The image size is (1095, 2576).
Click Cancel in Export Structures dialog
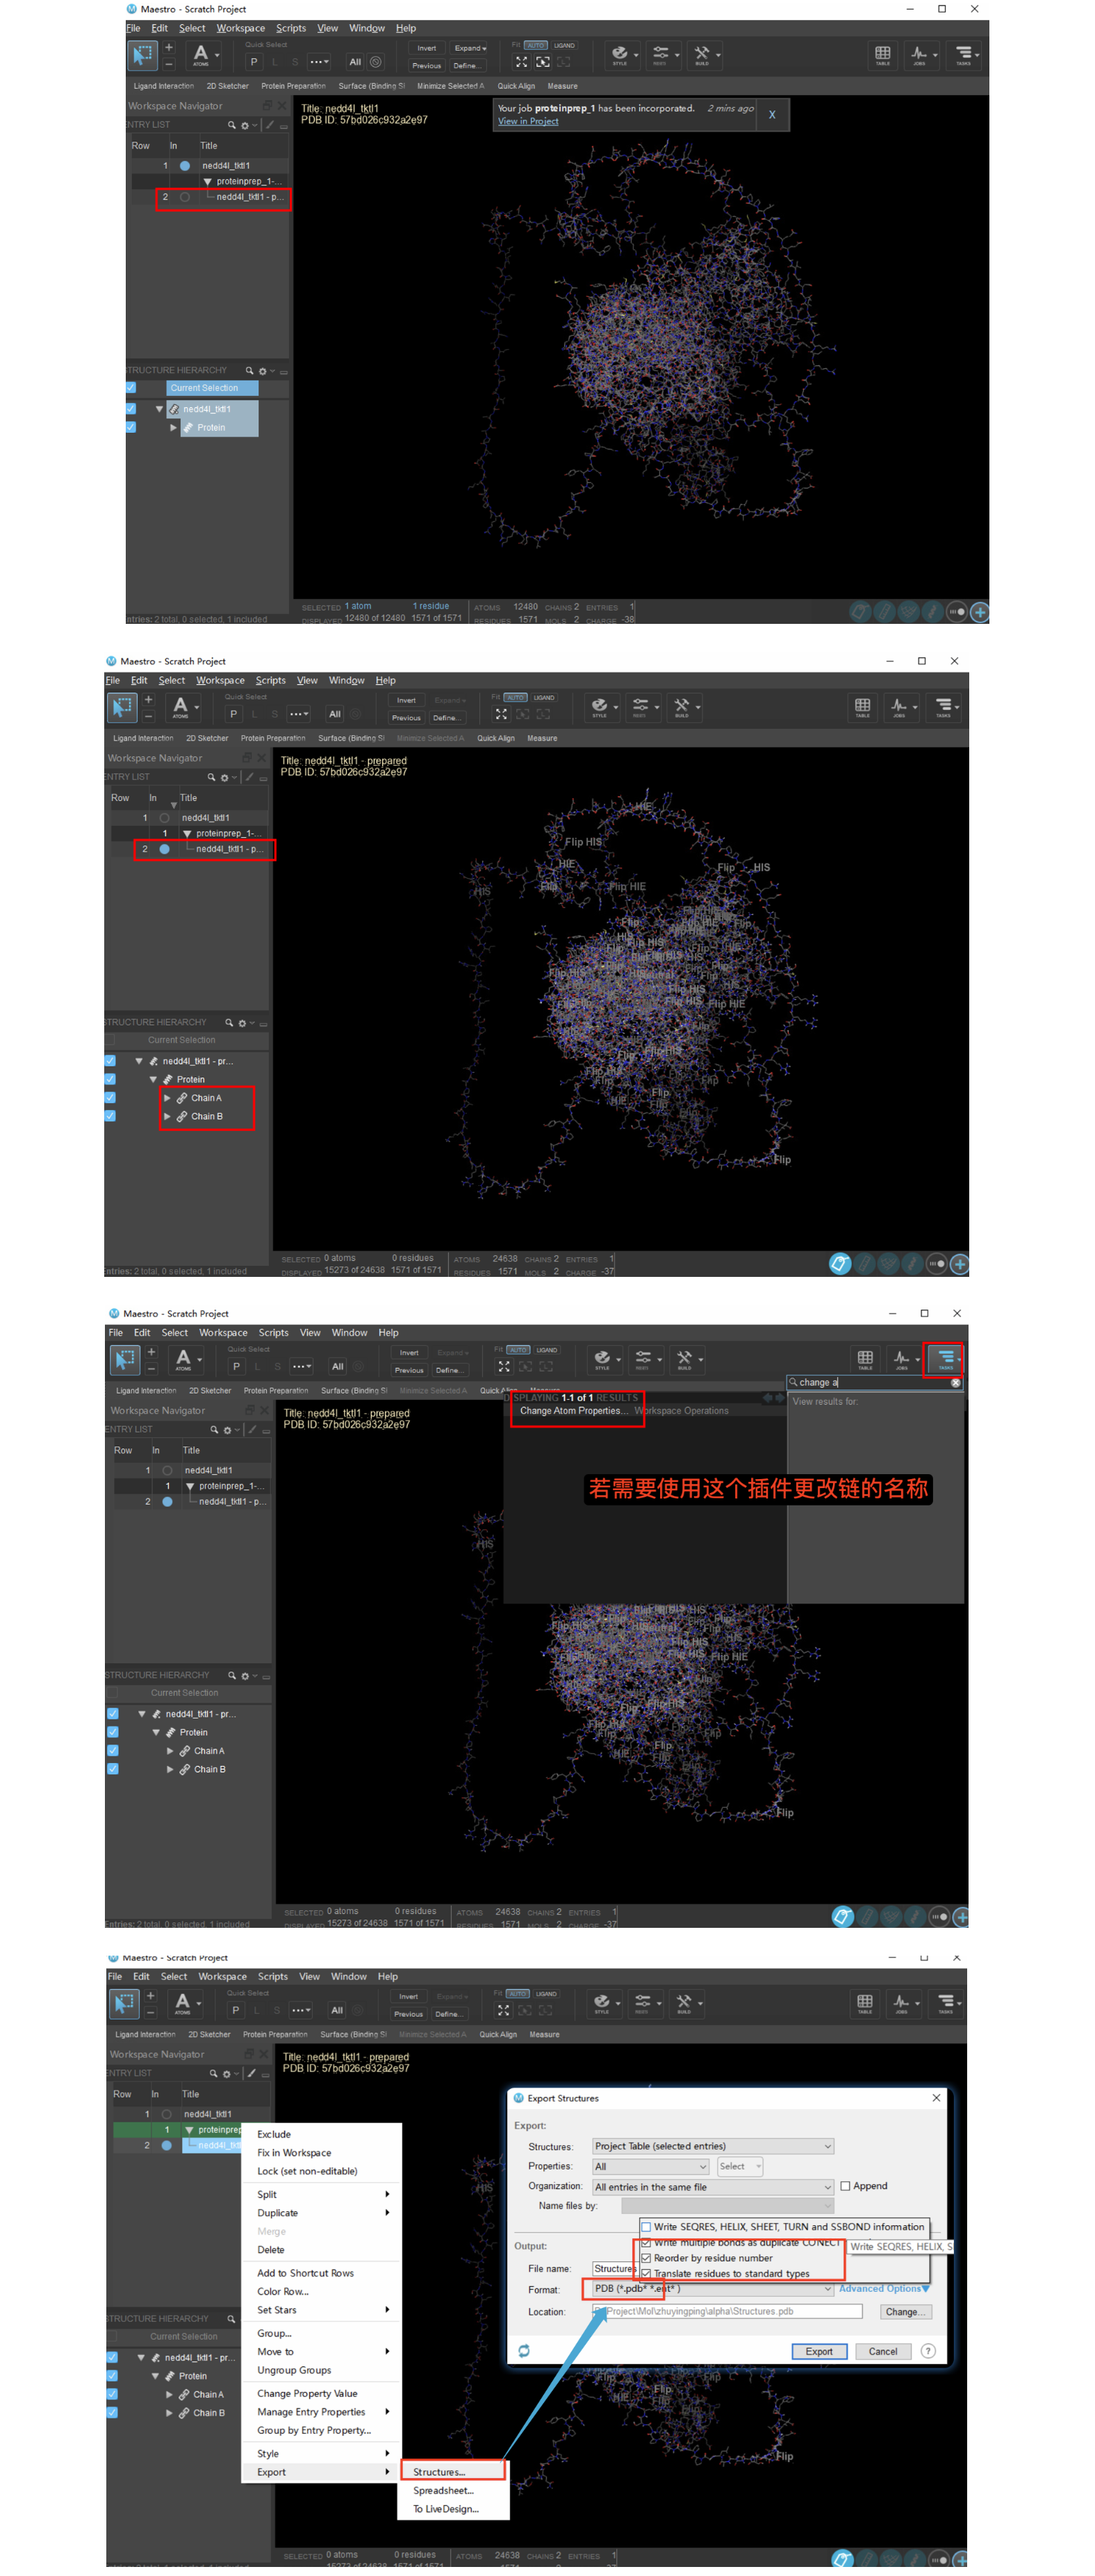pos(883,2351)
